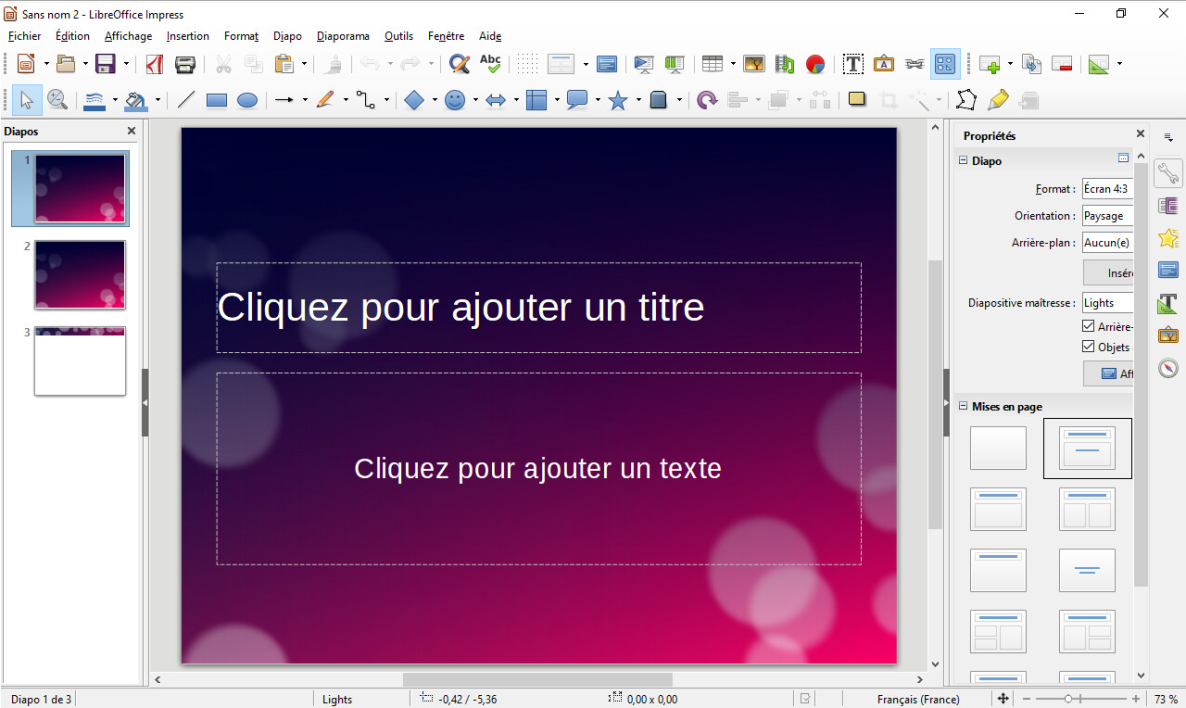The image size is (1186, 708).
Task: Open the sidebar Gallery panel
Action: [x=1168, y=335]
